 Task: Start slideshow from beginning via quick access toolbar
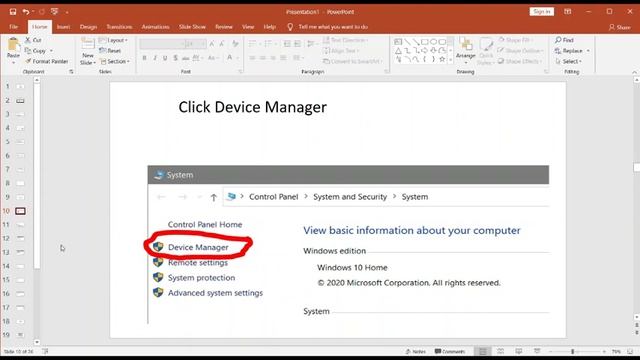tap(54, 12)
